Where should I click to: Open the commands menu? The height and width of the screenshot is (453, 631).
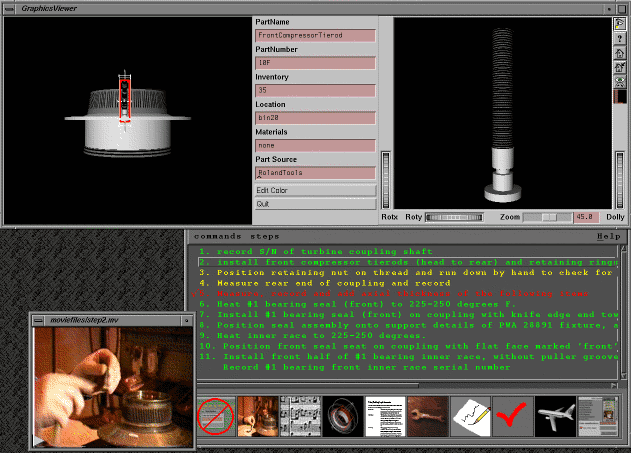point(217,236)
